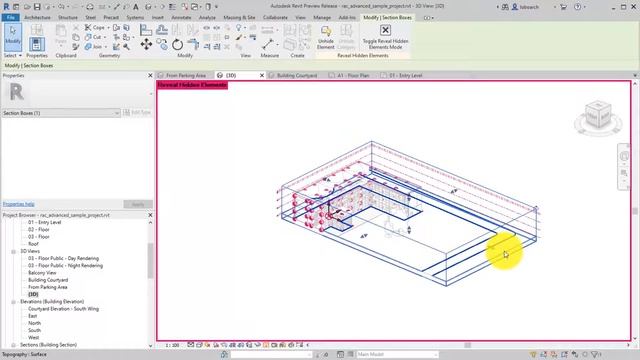Click the Copy to Clipboard icon

tap(76, 37)
